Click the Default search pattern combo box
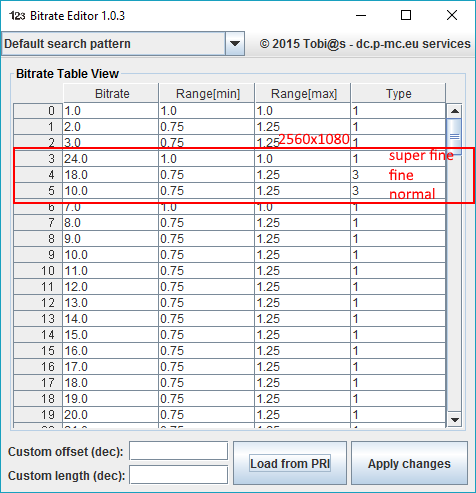This screenshot has width=476, height=493. click(x=123, y=44)
